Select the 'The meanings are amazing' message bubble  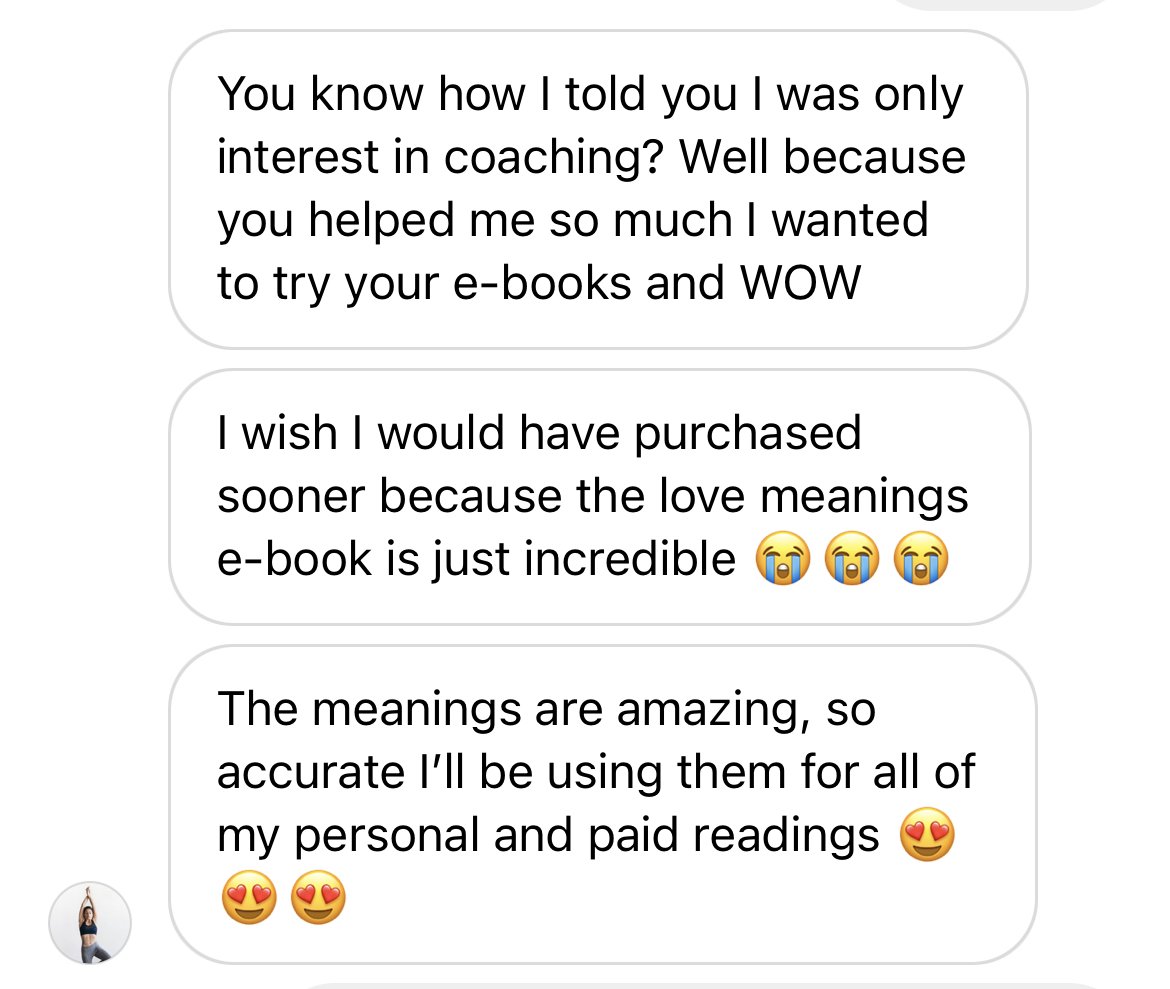pos(603,805)
